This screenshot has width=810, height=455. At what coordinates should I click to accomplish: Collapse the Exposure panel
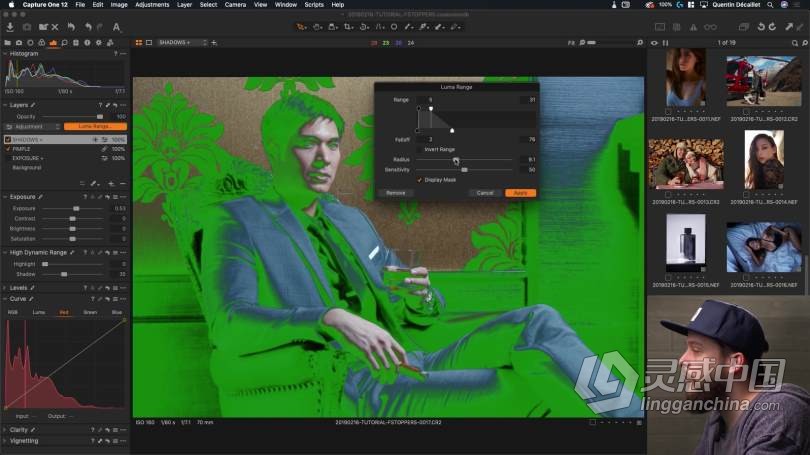click(x=5, y=197)
